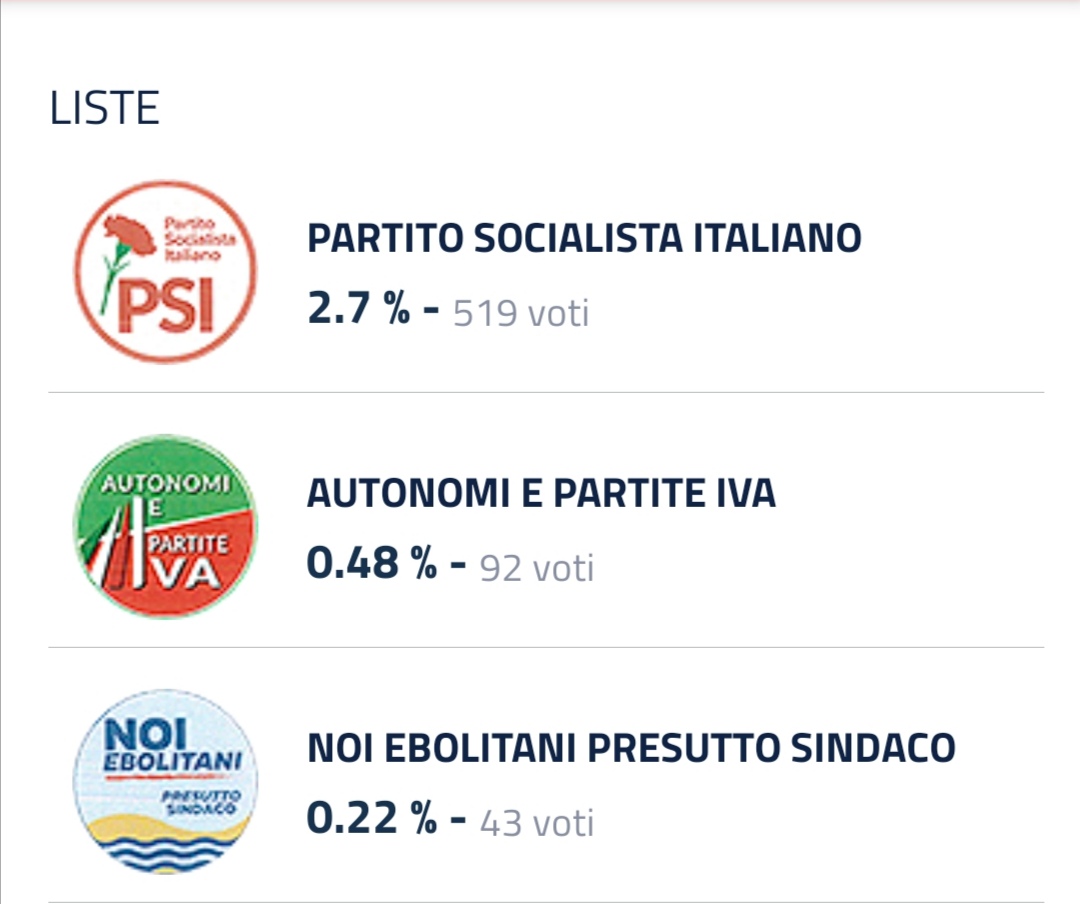Click the 0.48 % percentage value

372,563
